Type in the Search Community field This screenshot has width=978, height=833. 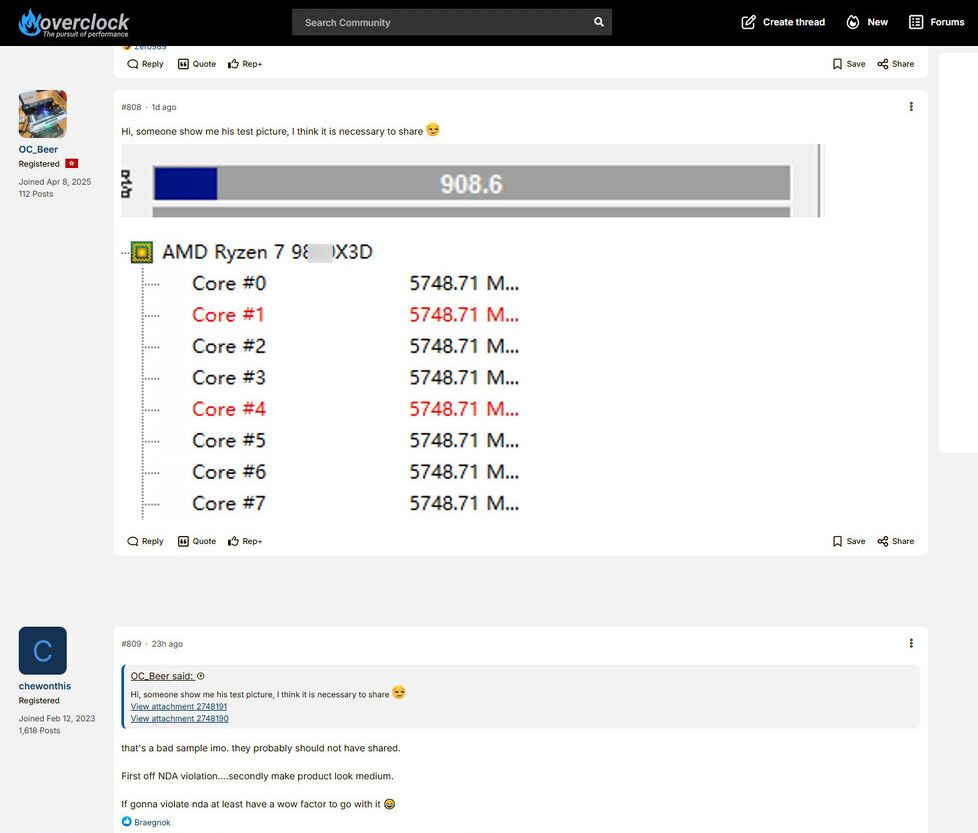pos(440,22)
